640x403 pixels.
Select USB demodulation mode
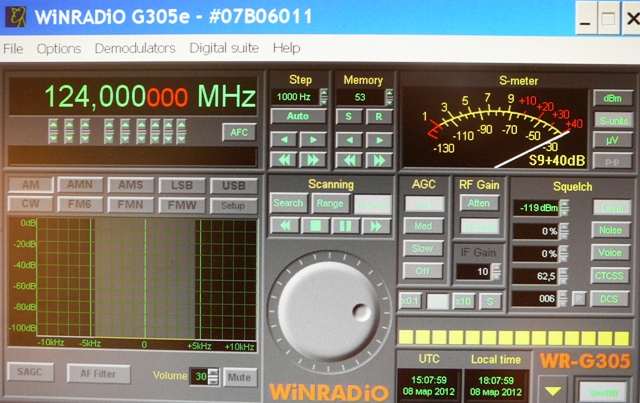(x=234, y=186)
